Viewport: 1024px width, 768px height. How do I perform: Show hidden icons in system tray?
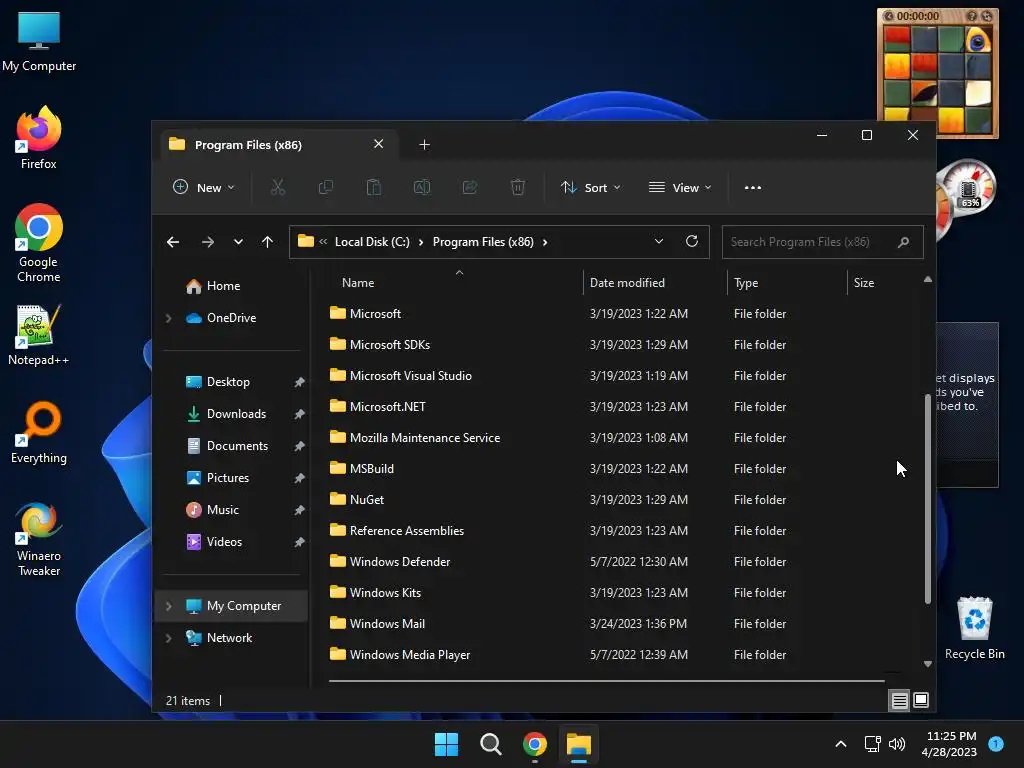(x=841, y=744)
